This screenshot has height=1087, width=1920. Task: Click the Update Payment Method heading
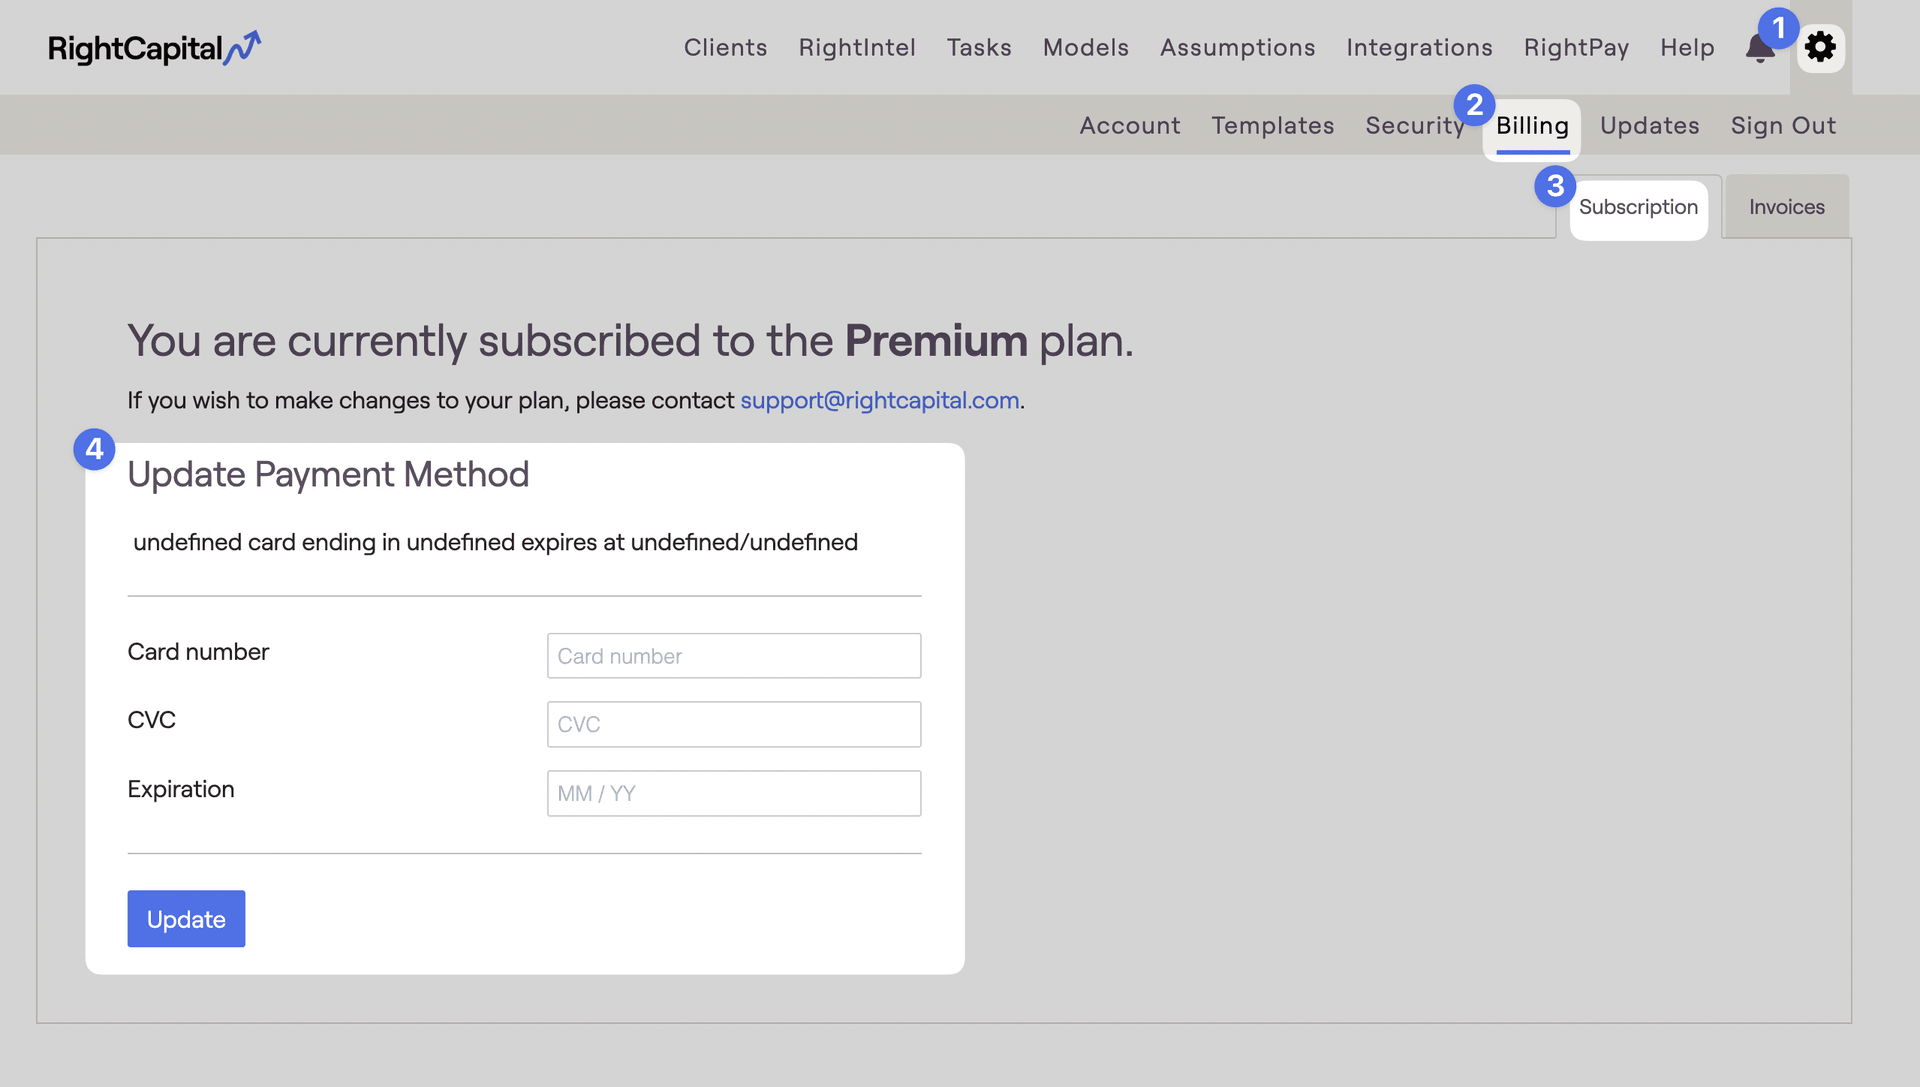(x=328, y=474)
